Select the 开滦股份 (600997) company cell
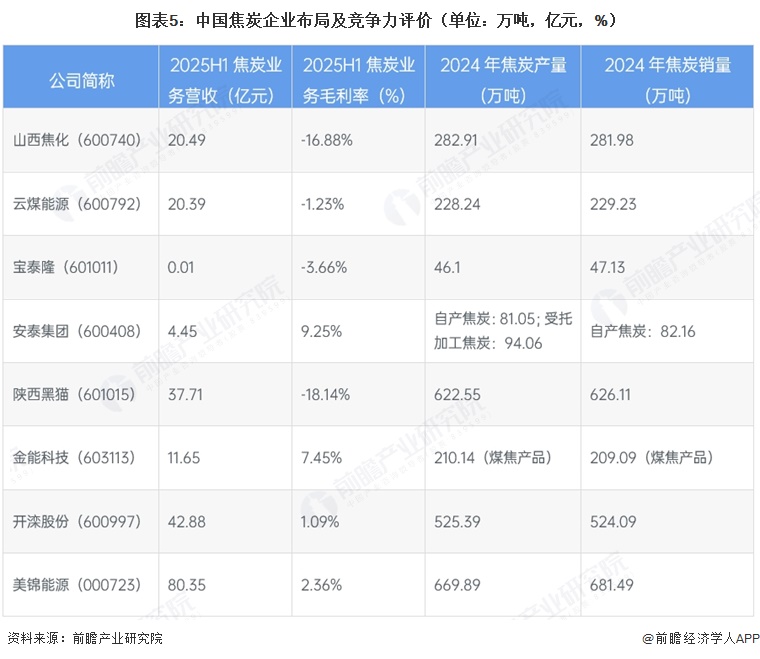 (77, 522)
